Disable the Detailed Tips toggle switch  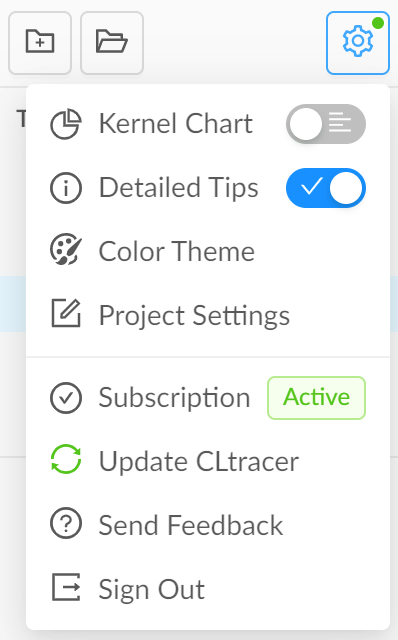coord(326,188)
